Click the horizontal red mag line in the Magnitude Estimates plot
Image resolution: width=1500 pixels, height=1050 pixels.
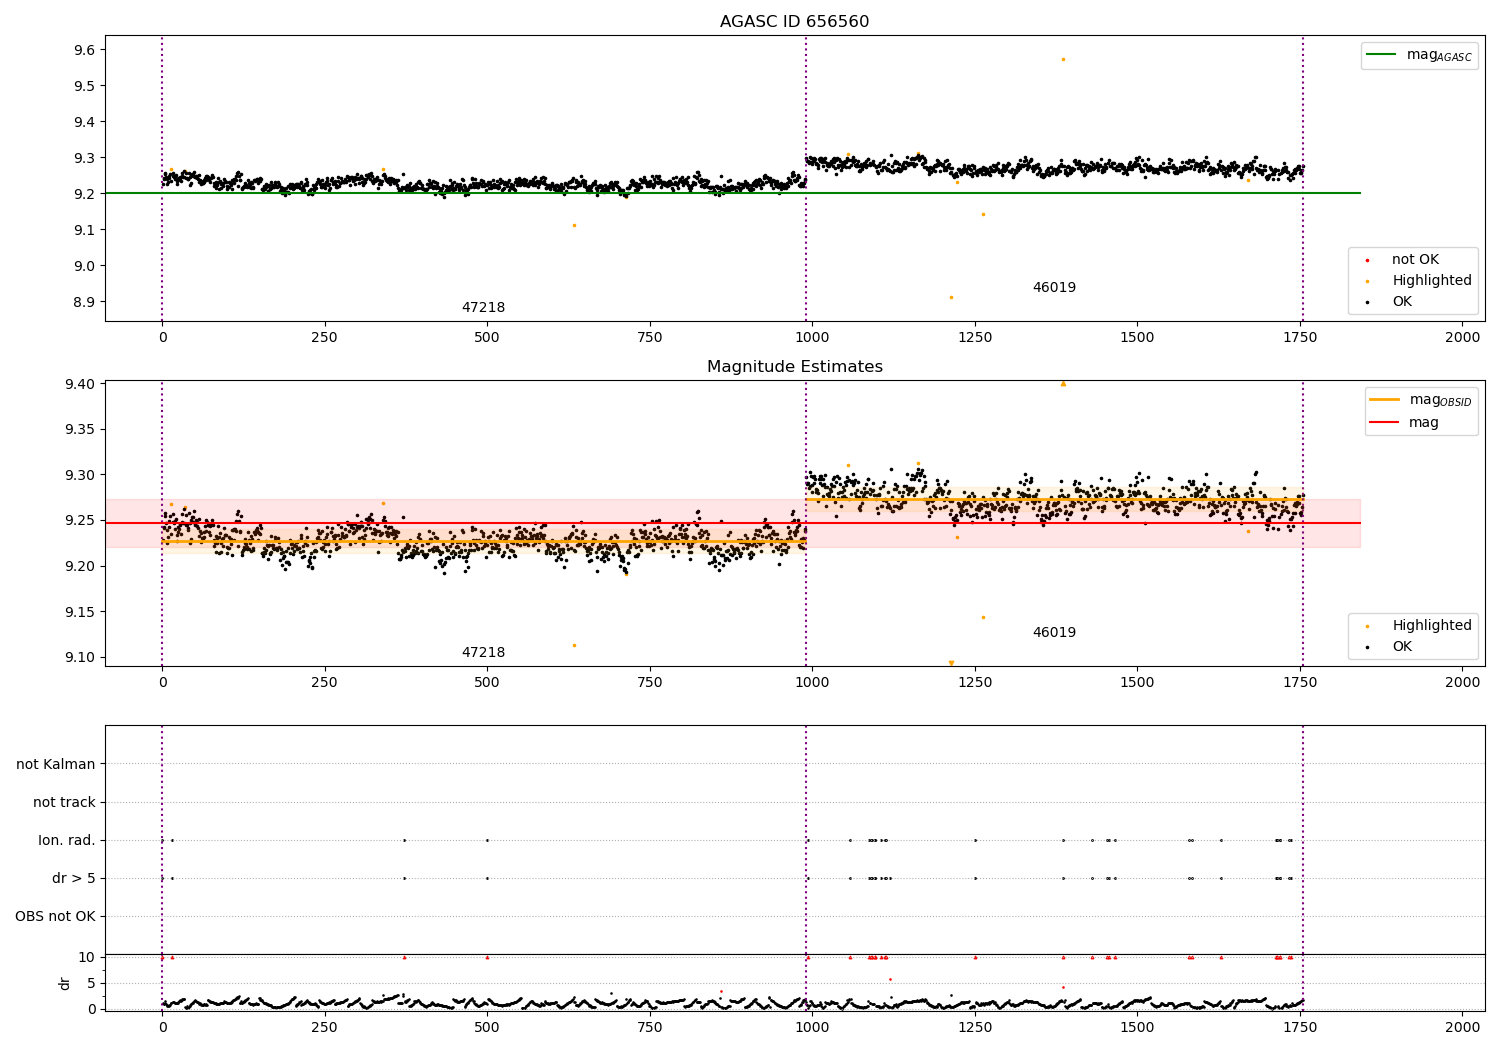pyautogui.click(x=733, y=523)
